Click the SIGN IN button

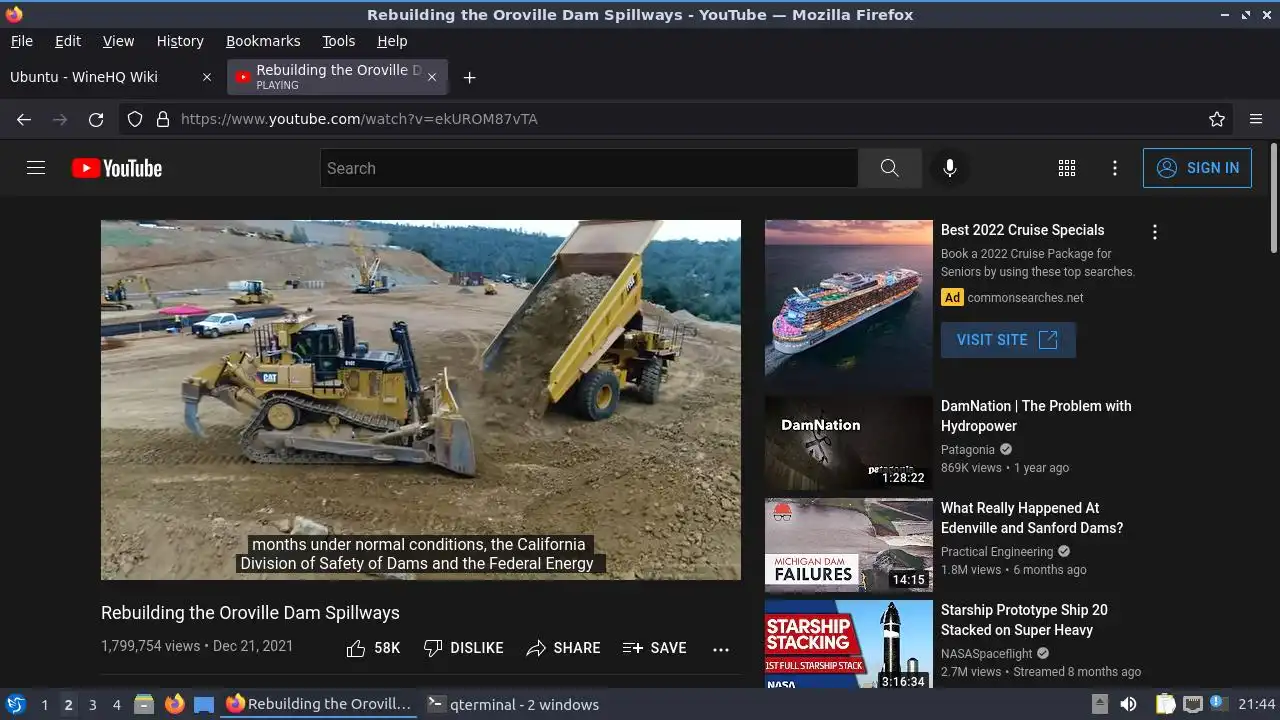tap(1197, 168)
